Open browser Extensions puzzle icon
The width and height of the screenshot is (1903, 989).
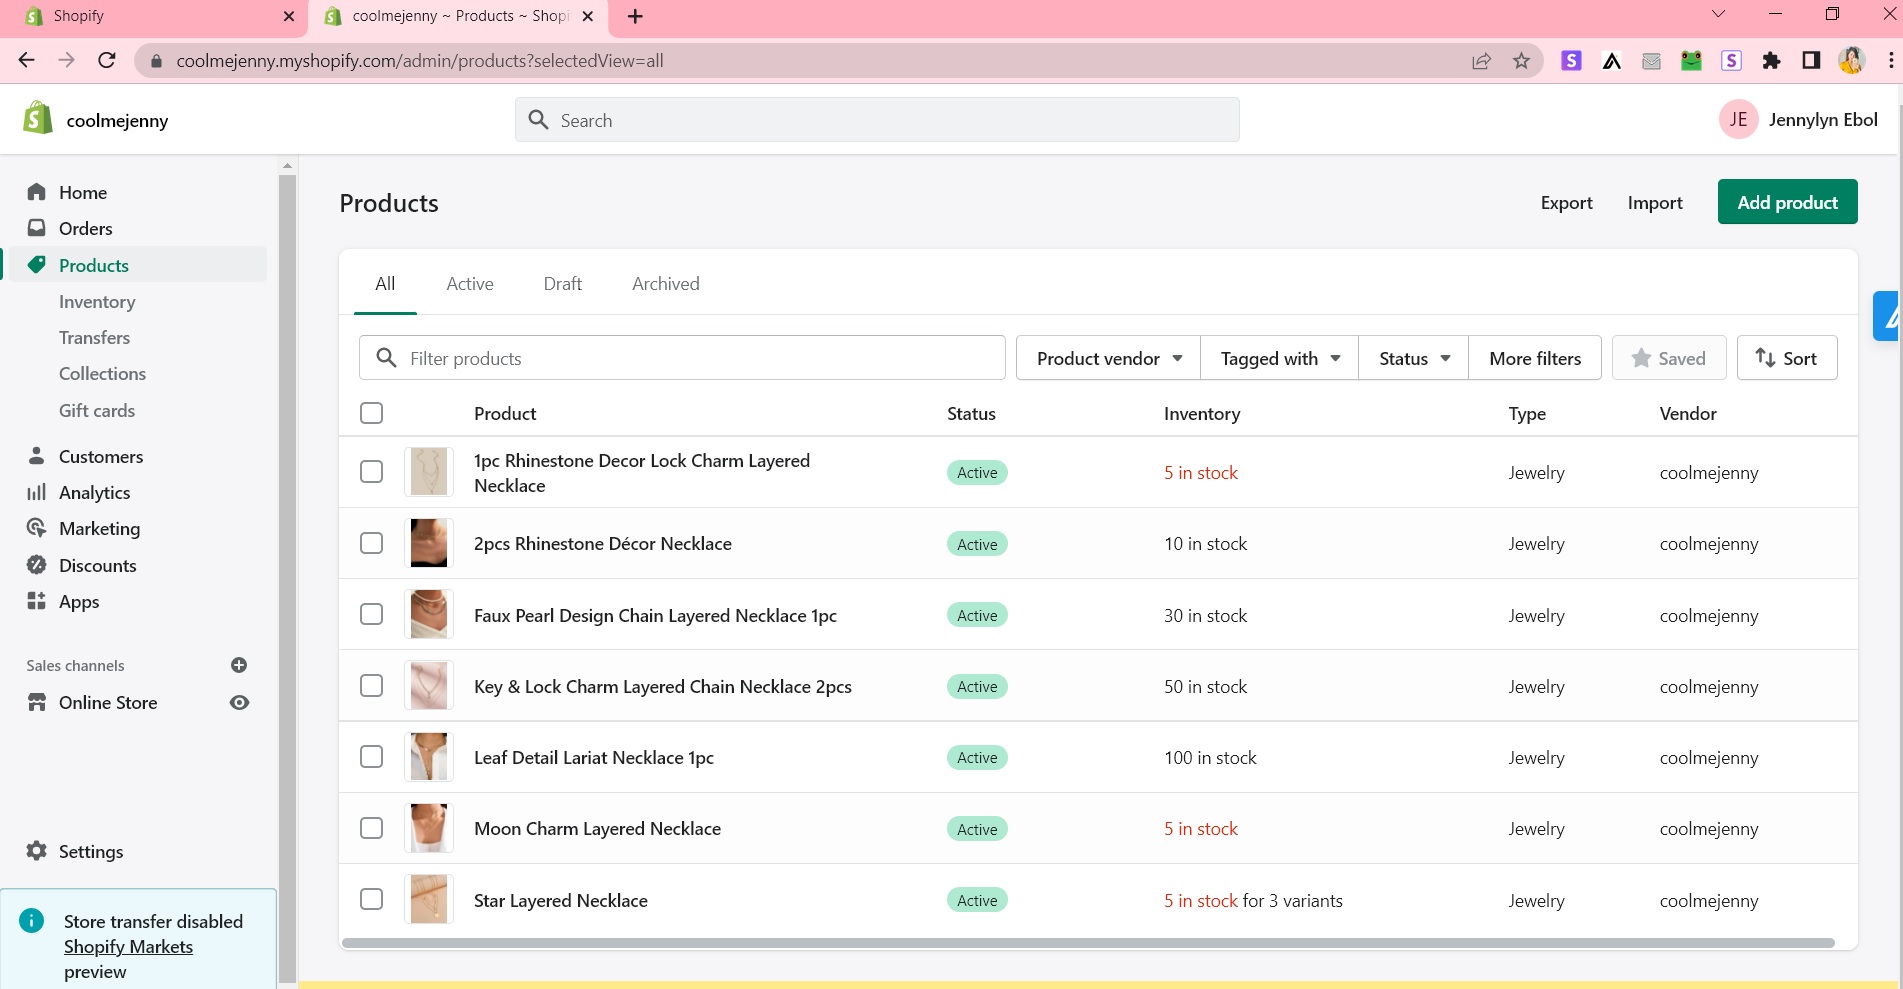[x=1771, y=61]
